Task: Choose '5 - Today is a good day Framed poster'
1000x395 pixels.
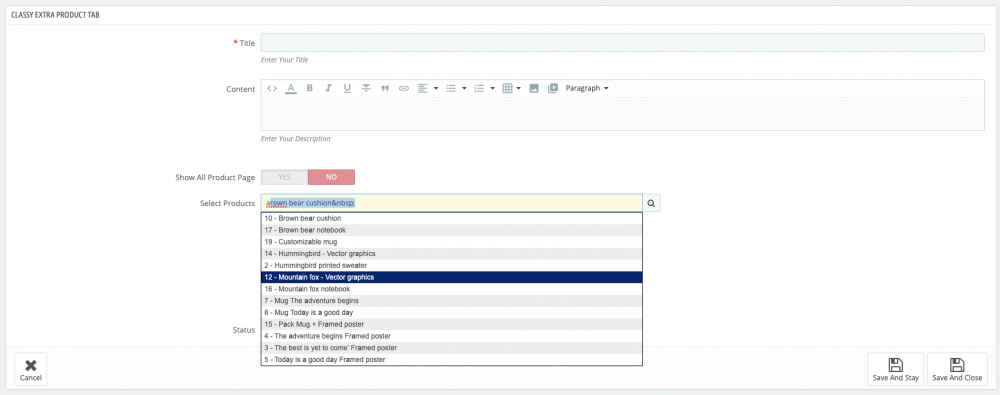Action: point(452,360)
